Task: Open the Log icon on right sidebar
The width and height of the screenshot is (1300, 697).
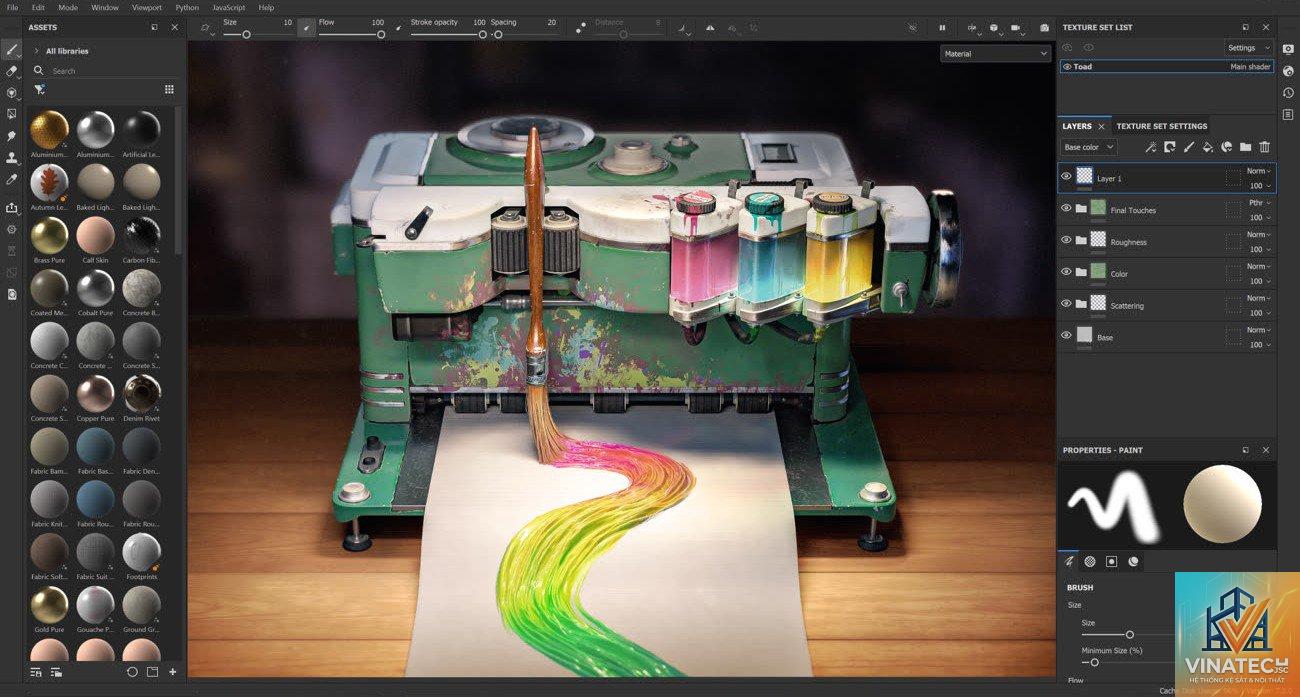Action: point(1289,114)
